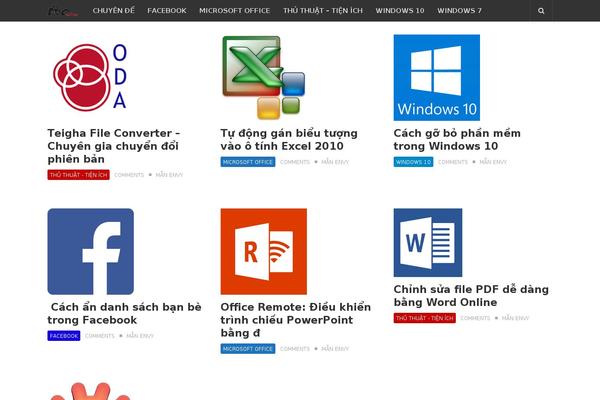
Task: Click the partially visible orange splat thumbnail
Action: tap(91, 391)
